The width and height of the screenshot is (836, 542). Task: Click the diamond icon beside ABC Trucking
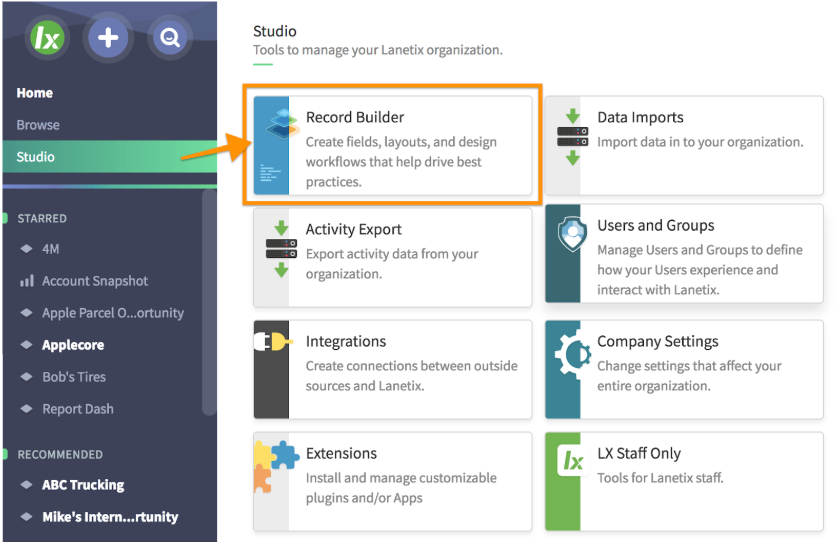point(26,485)
